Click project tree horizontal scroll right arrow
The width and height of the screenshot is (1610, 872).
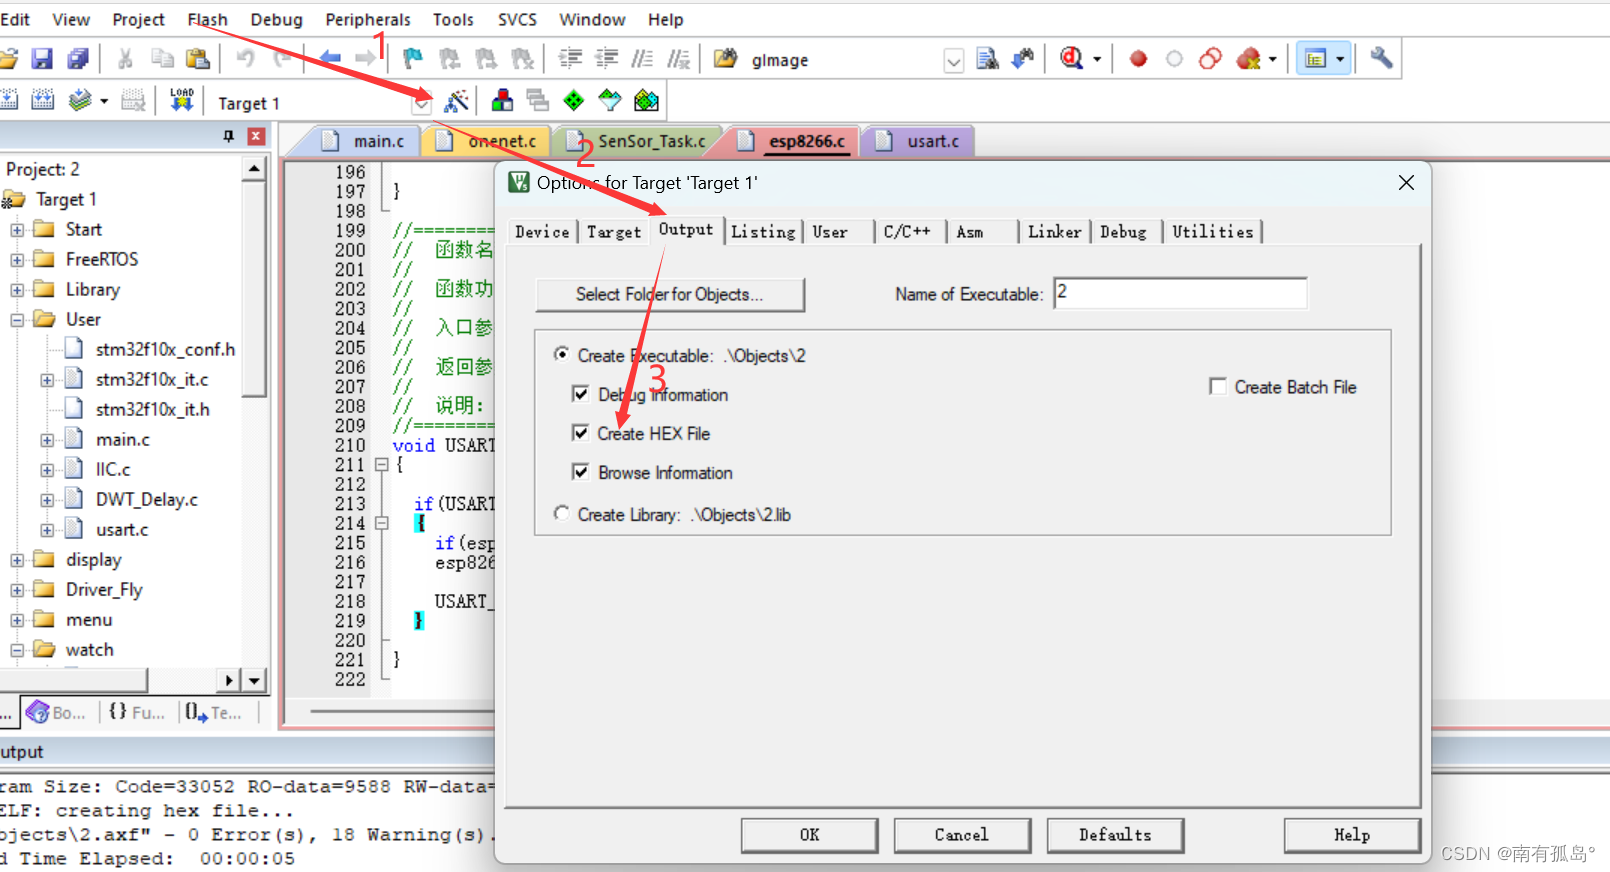point(229,681)
